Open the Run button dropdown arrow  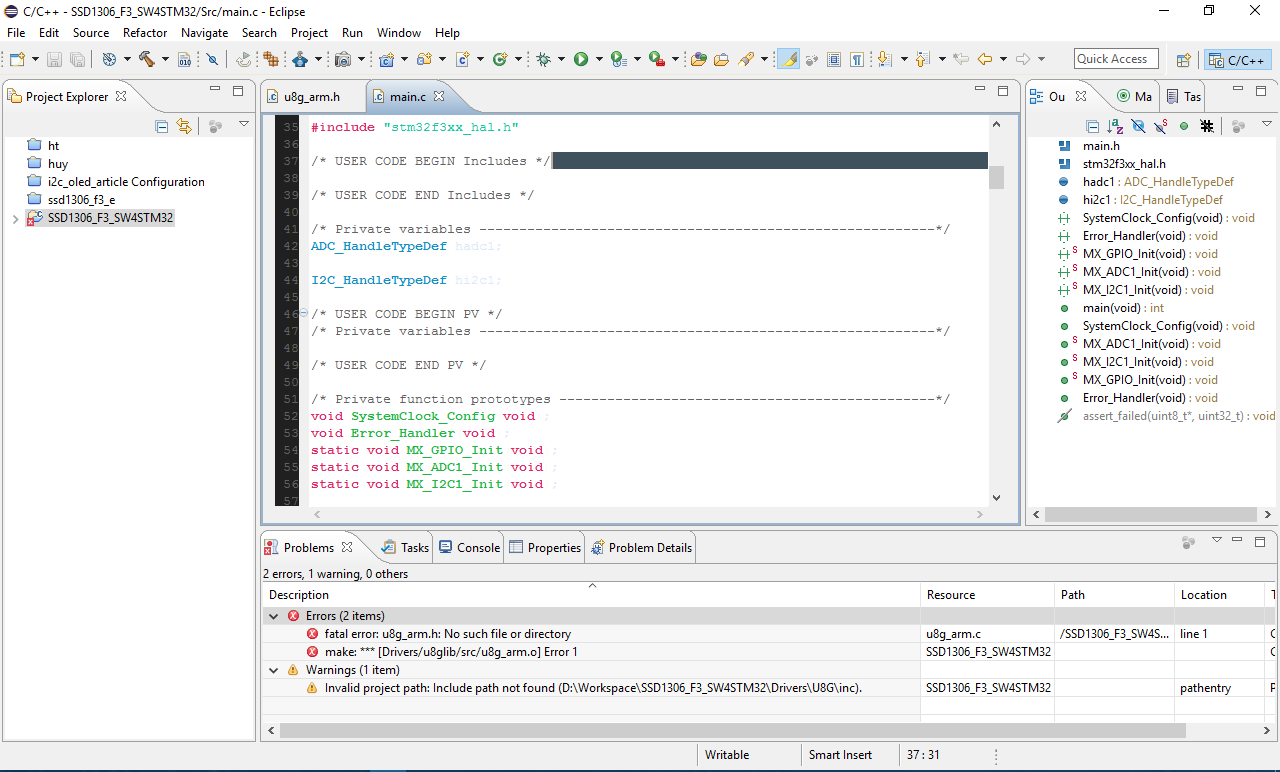click(599, 60)
